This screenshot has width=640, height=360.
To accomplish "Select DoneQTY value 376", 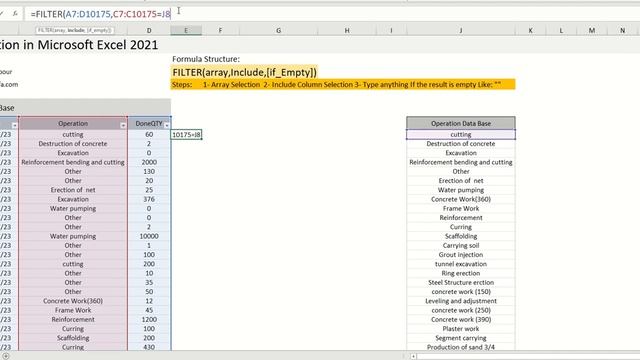I will click(149, 199).
